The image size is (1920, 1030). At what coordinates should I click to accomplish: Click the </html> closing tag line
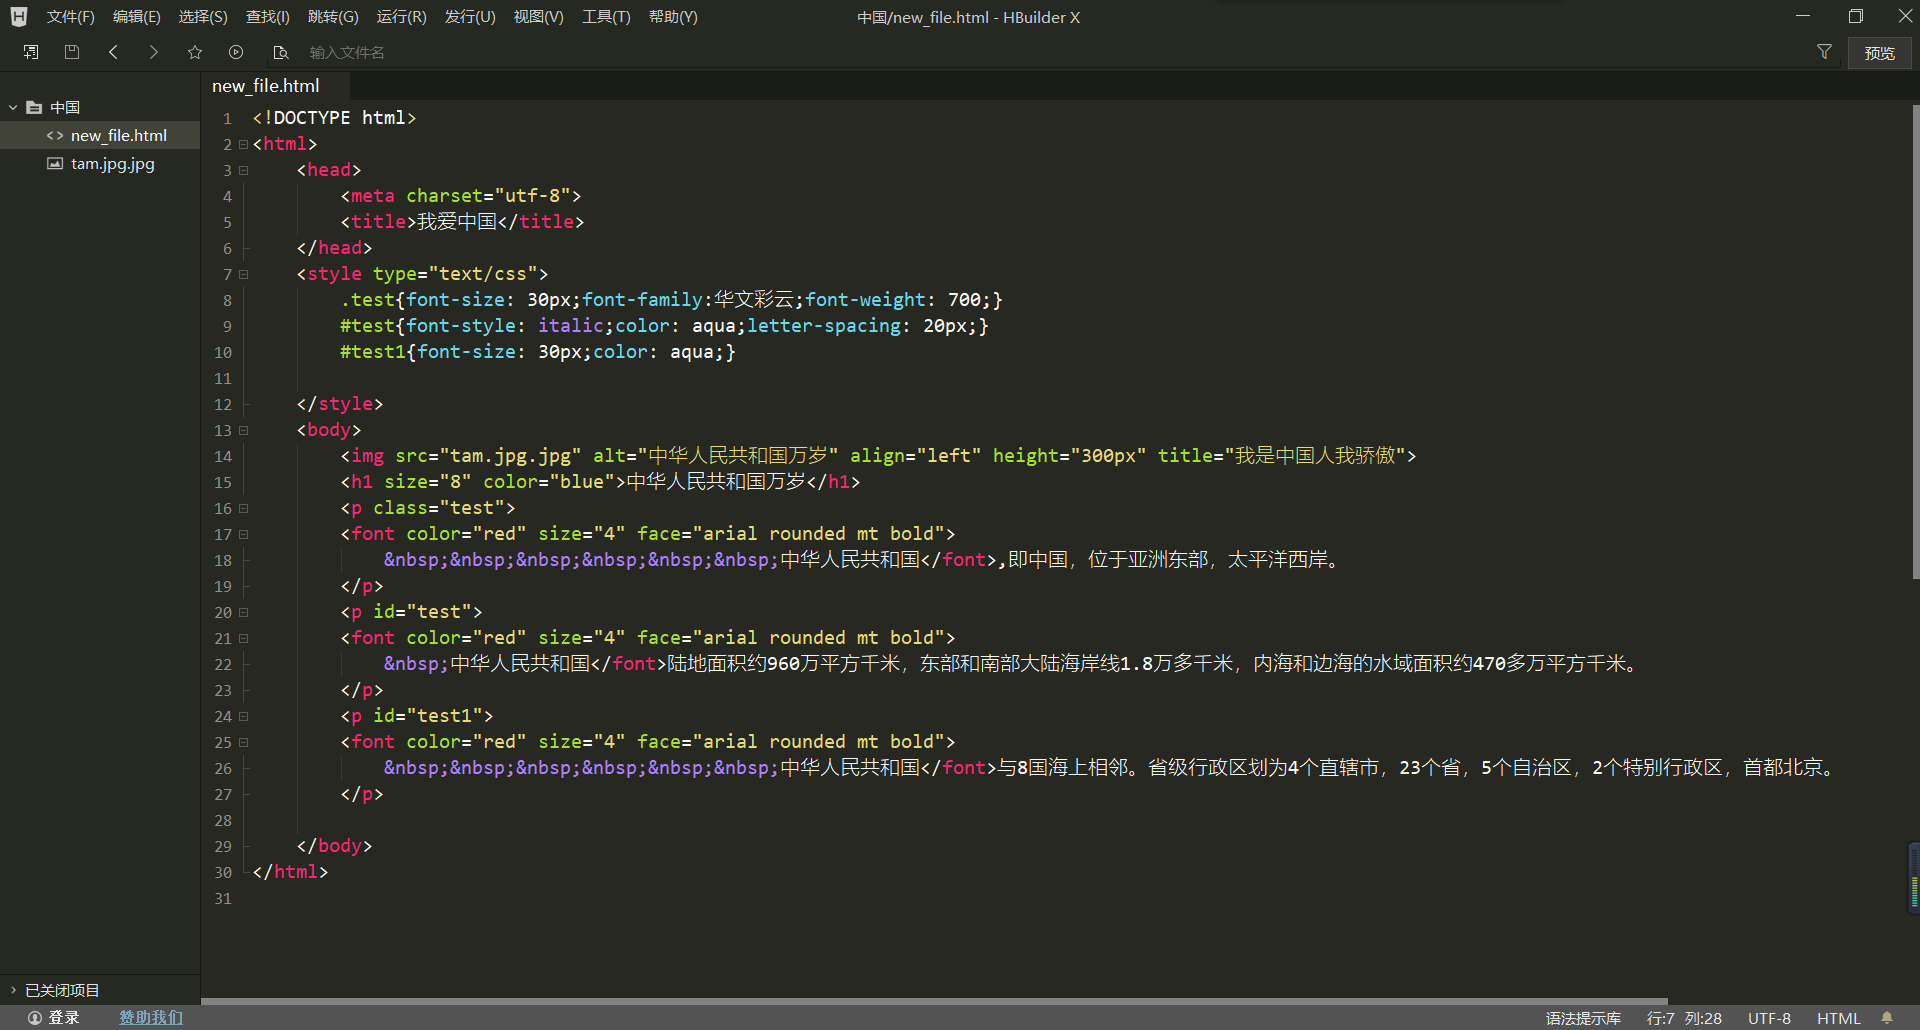coord(290,872)
